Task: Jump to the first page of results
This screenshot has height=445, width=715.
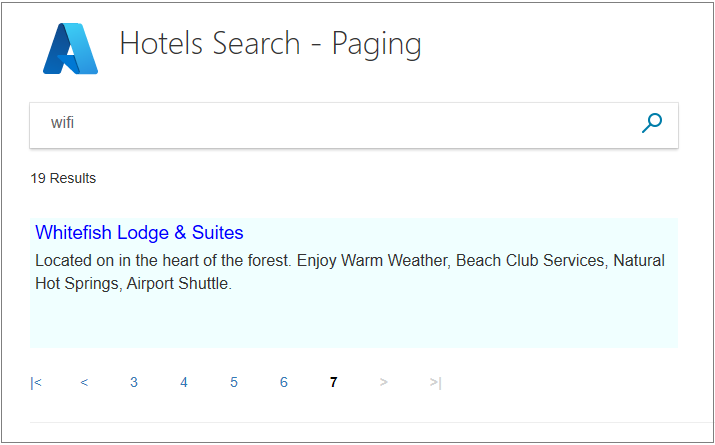Action: coord(36,382)
